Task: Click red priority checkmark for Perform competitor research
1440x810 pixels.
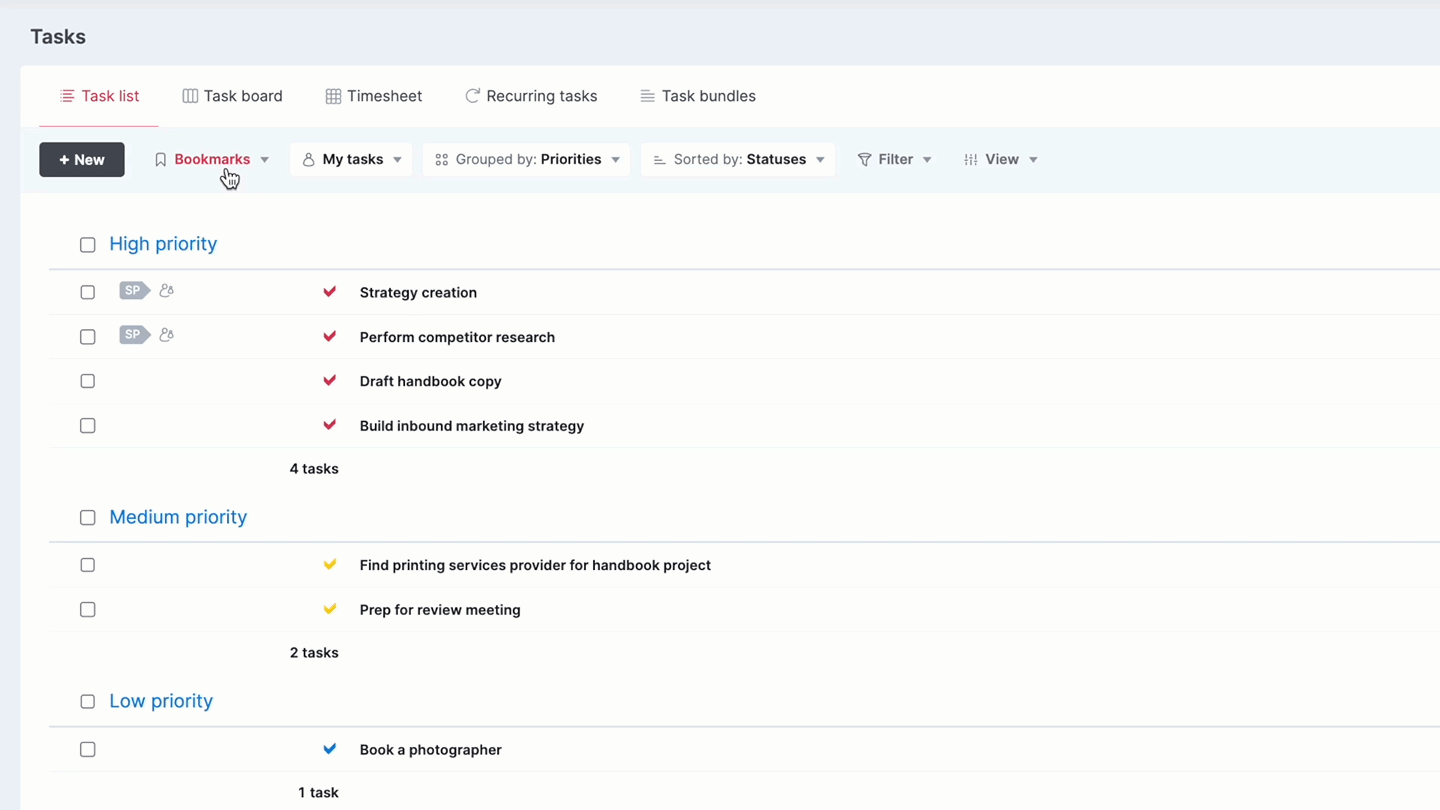Action: pyautogui.click(x=330, y=336)
